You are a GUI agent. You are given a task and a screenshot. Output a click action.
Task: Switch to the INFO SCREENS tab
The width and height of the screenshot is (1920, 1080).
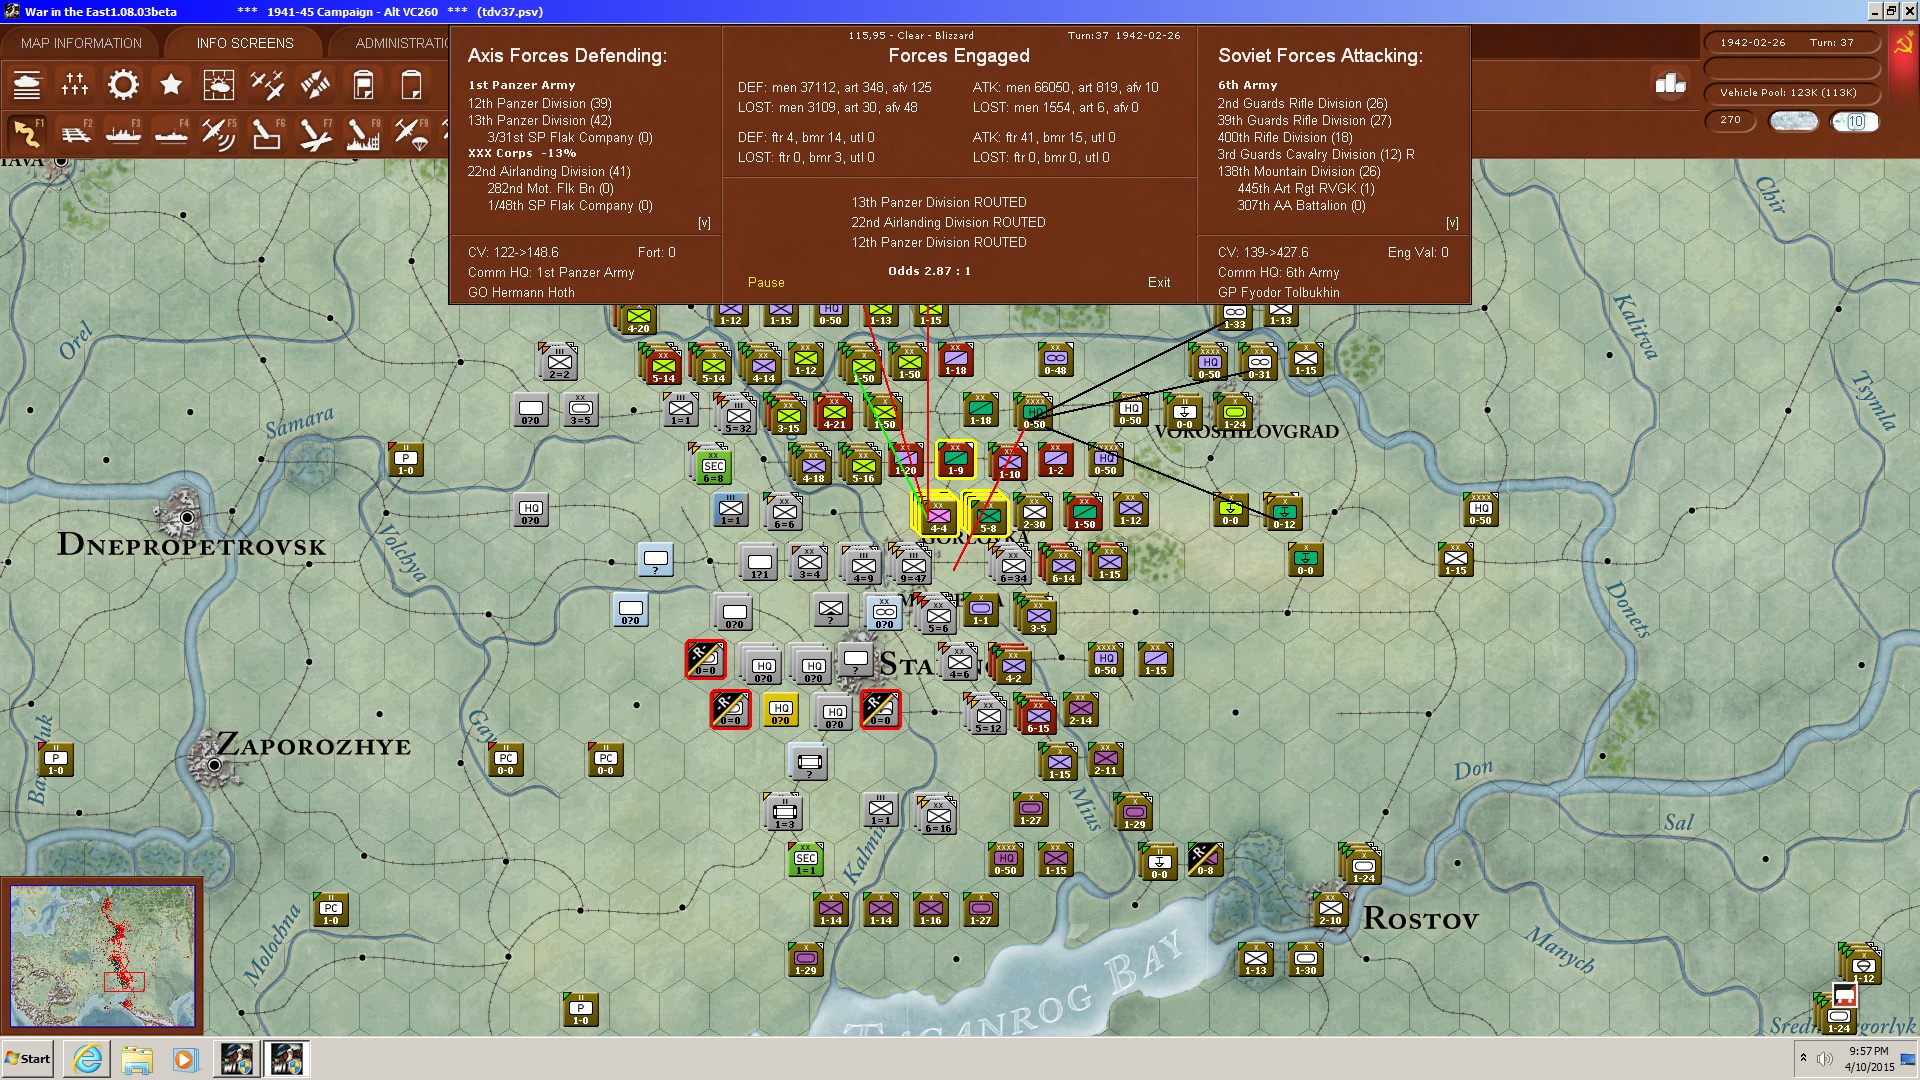click(x=245, y=43)
